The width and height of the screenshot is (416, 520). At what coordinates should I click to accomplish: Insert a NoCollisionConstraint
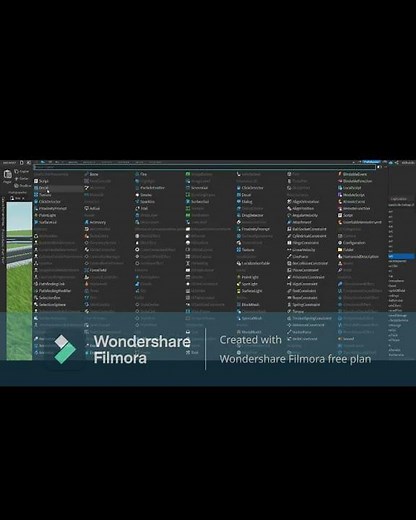pyautogui.click(x=308, y=263)
